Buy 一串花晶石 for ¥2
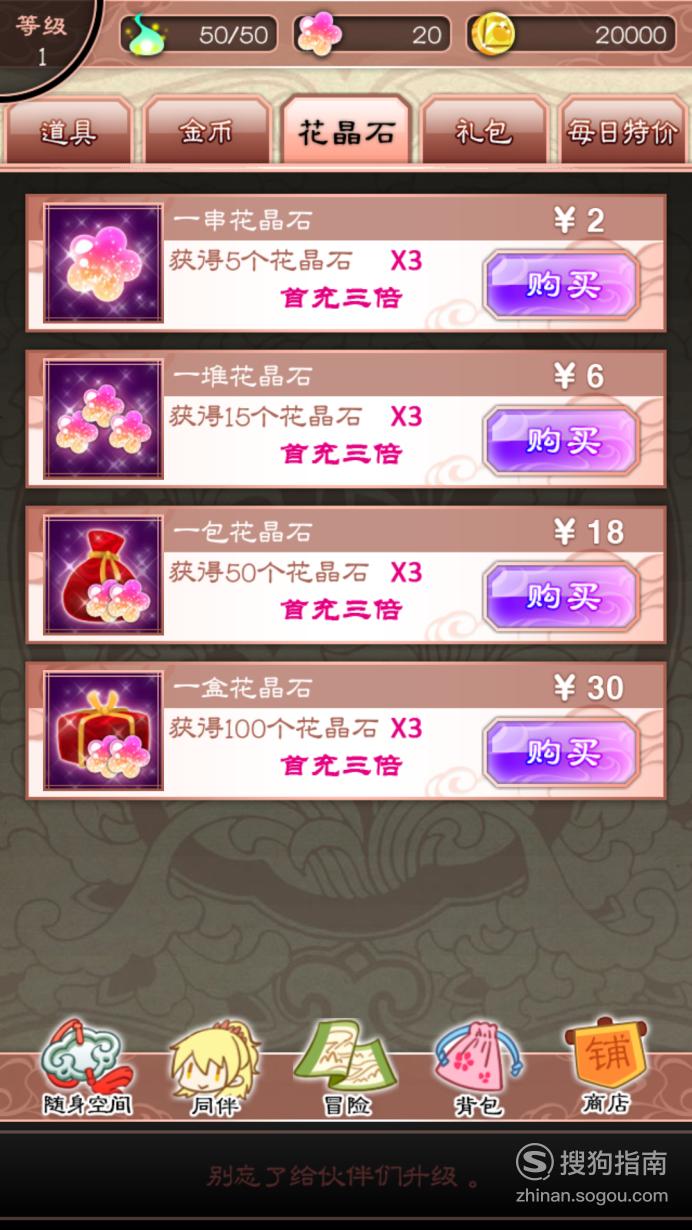692x1230 pixels. (562, 285)
